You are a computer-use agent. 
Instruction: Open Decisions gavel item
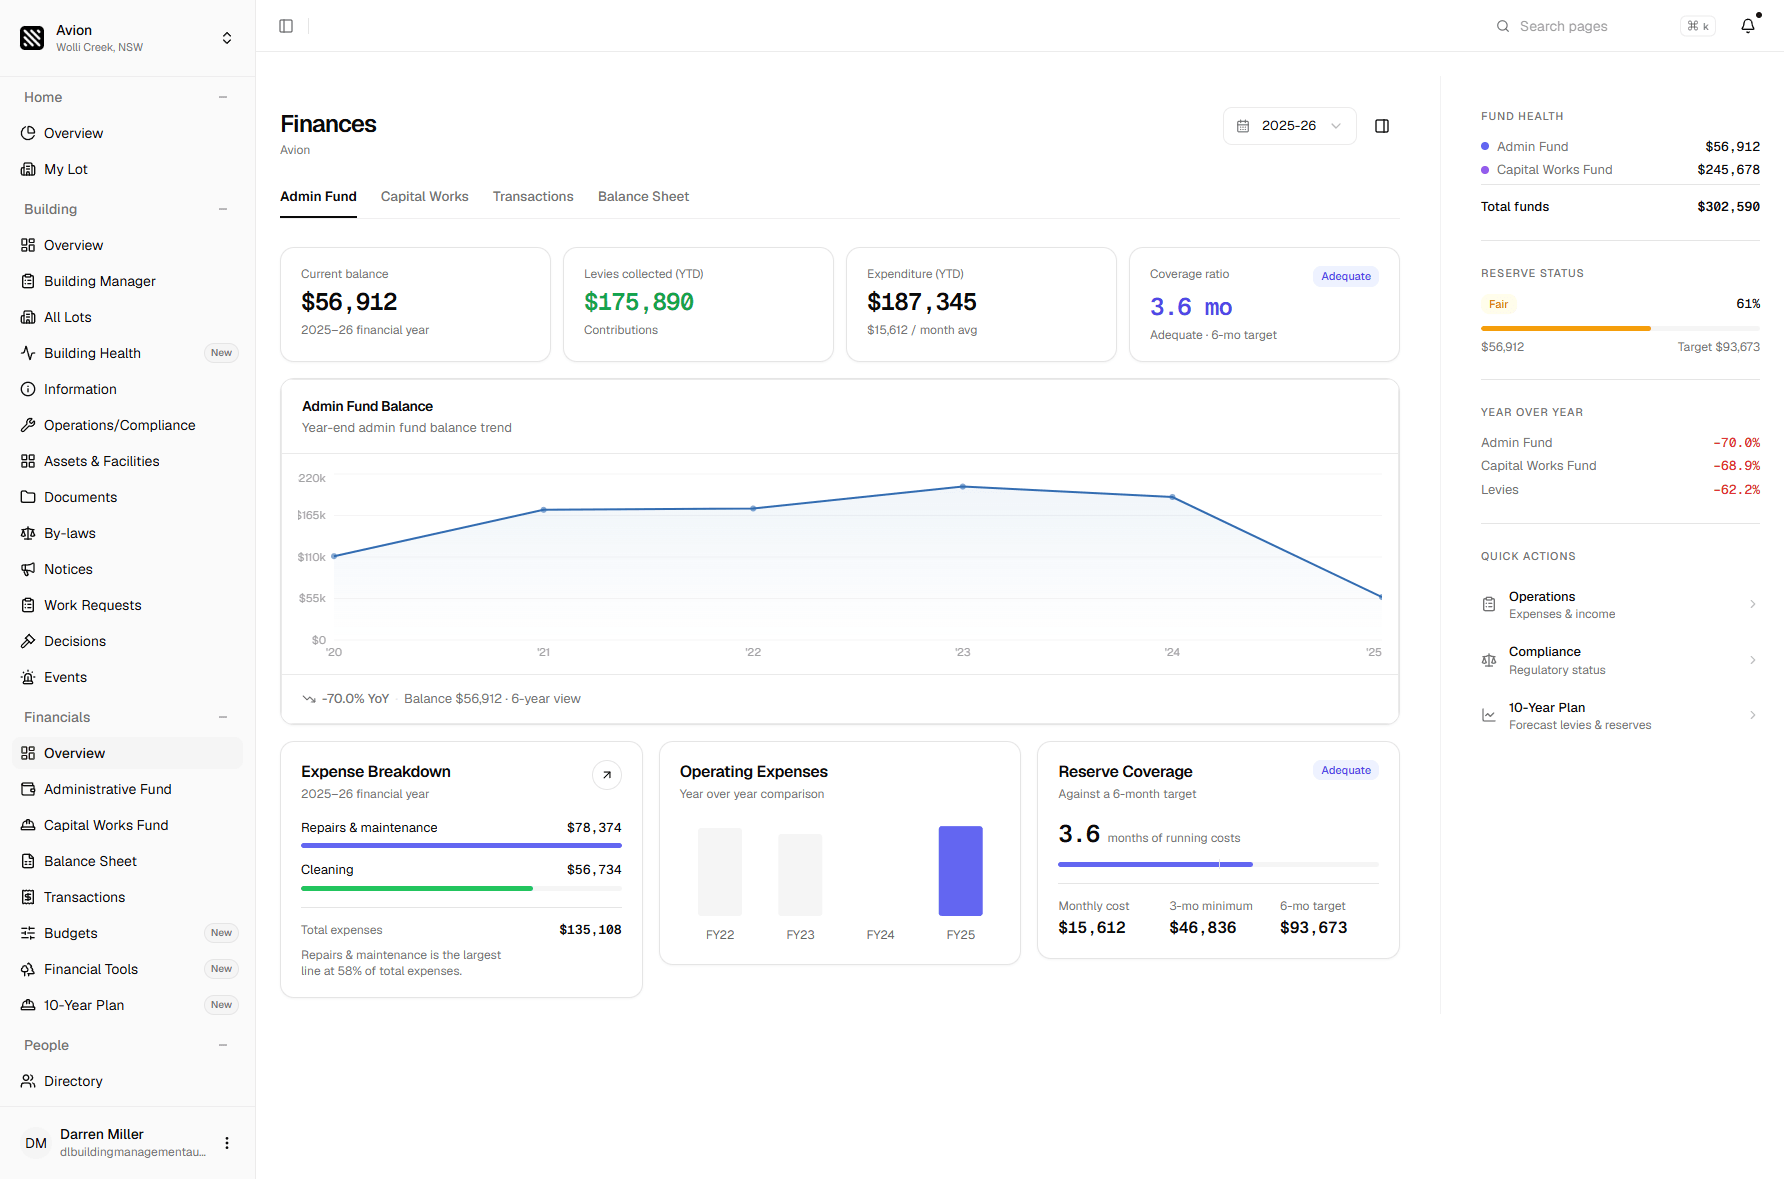click(128, 641)
